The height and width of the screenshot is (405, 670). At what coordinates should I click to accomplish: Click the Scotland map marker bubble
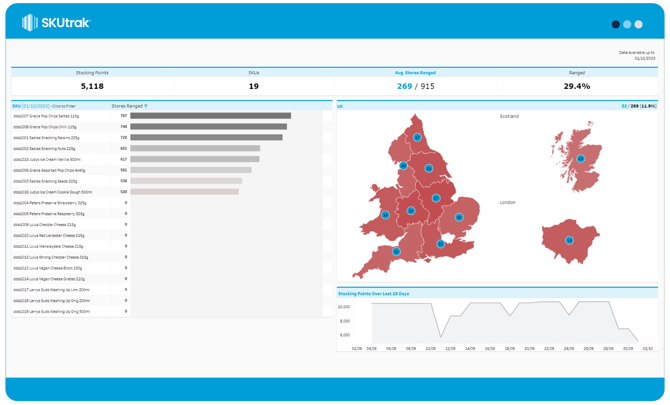coord(581,158)
